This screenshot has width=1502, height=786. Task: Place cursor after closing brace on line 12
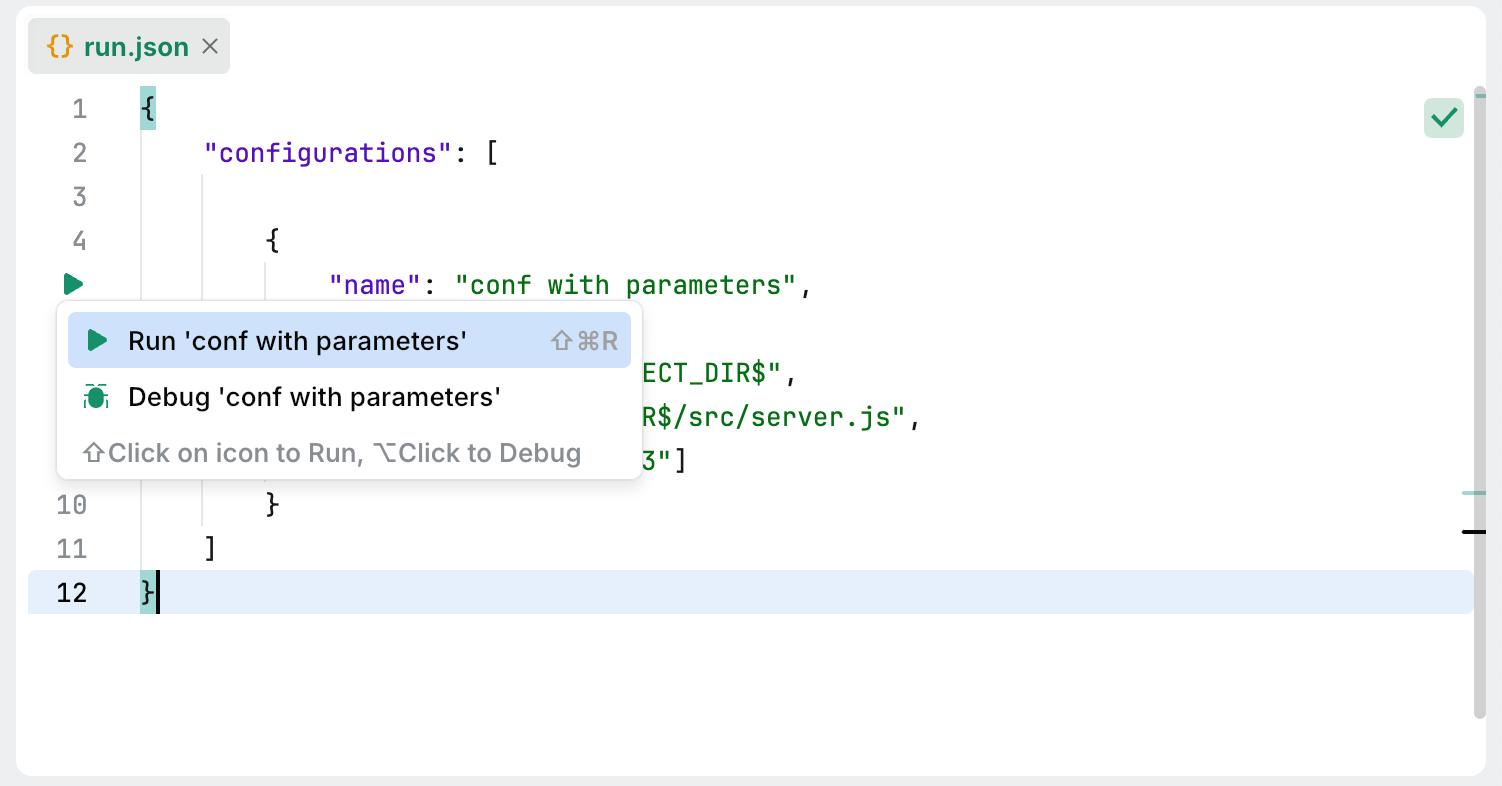[x=158, y=593]
